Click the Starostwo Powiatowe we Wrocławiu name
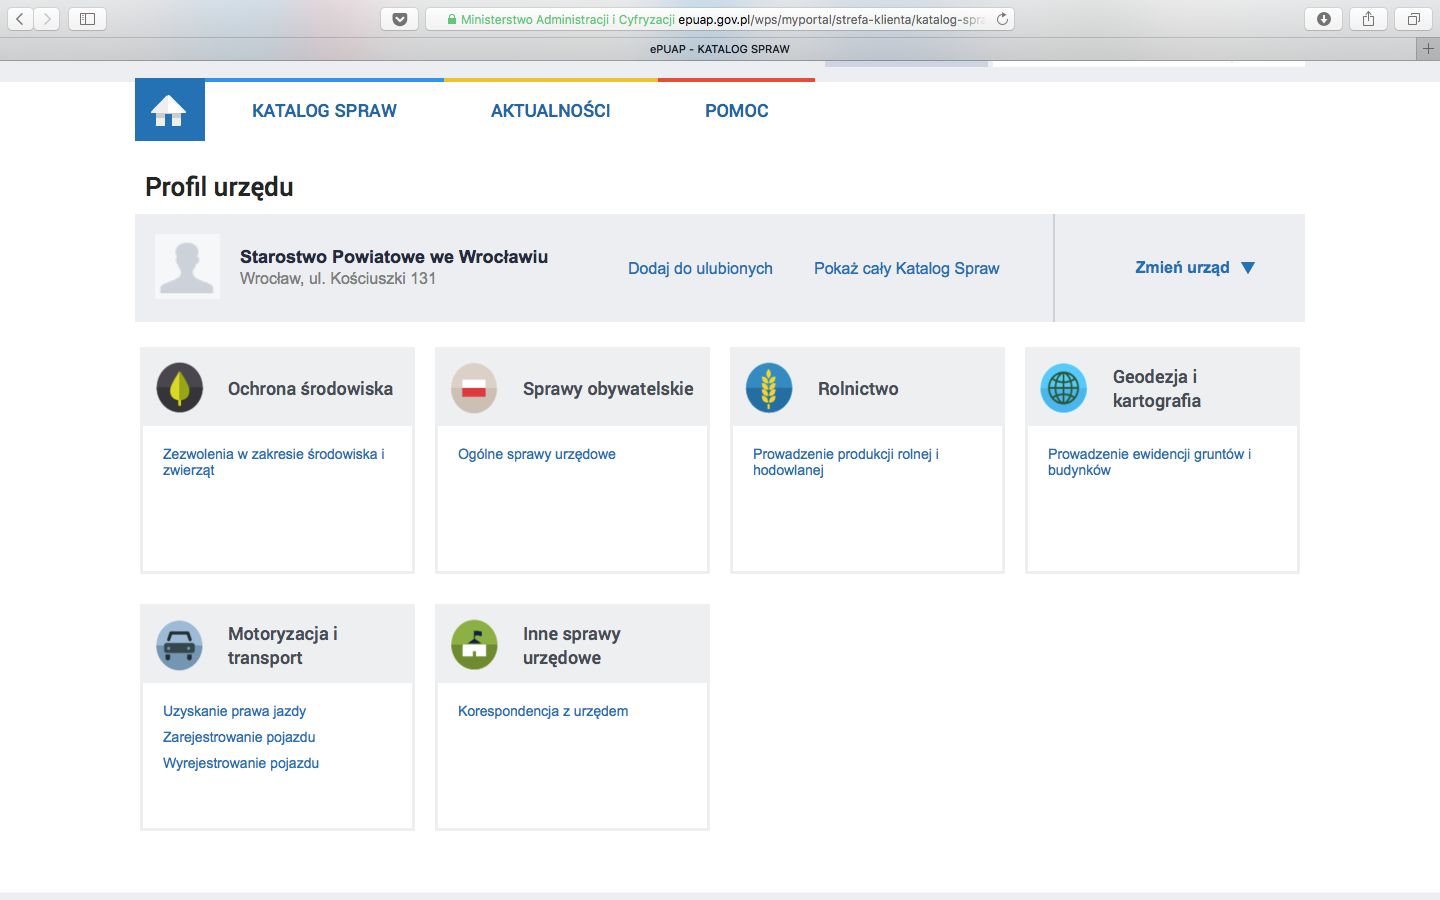 394,257
